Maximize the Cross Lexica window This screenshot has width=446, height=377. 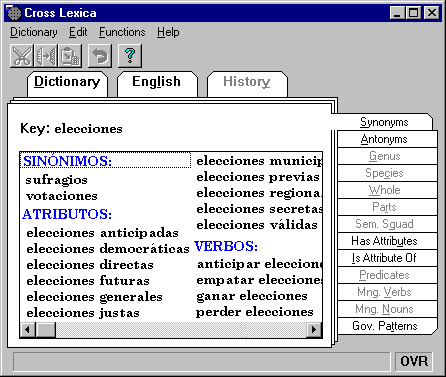click(413, 13)
